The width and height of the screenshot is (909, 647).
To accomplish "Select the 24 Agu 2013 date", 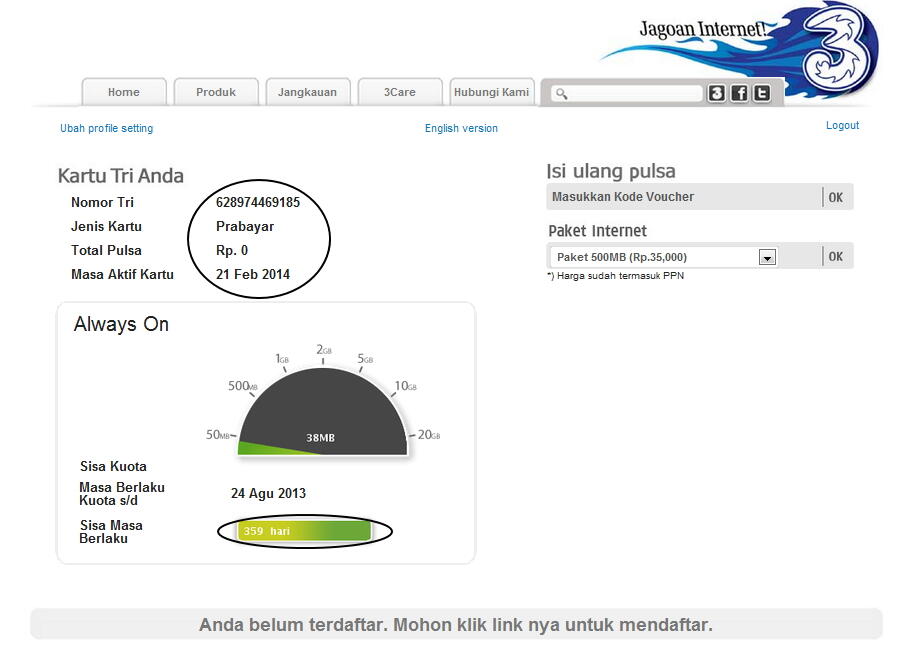I will (x=268, y=493).
